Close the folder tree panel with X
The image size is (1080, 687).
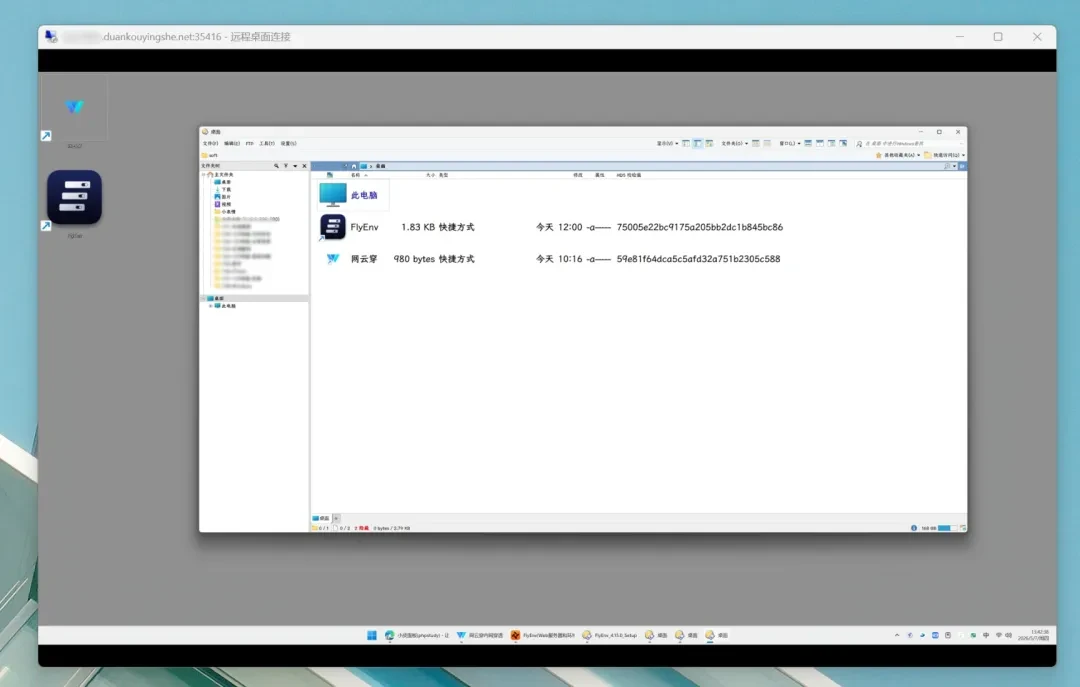point(304,166)
